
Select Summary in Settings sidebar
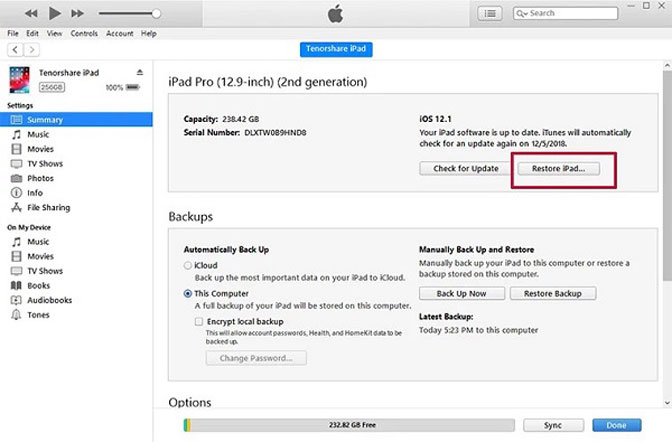point(76,120)
